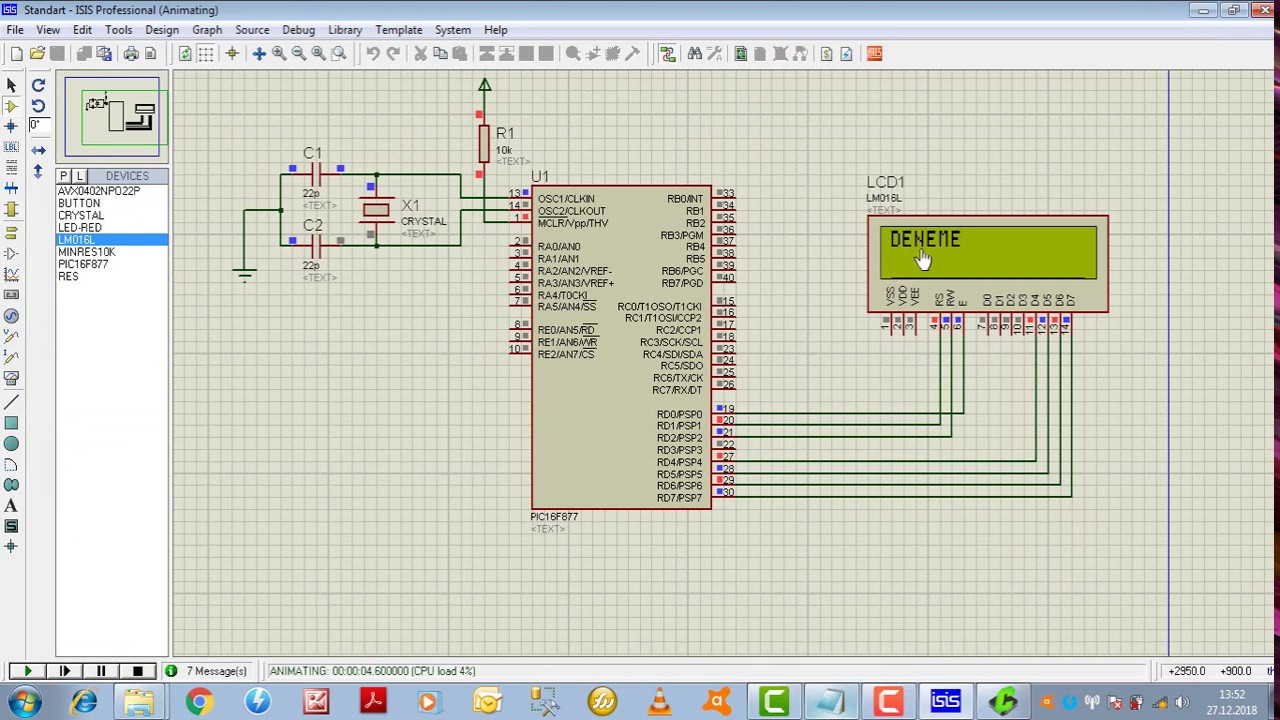This screenshot has width=1280, height=720.
Task: Select the Selection Mode arrow tool
Action: (x=11, y=85)
